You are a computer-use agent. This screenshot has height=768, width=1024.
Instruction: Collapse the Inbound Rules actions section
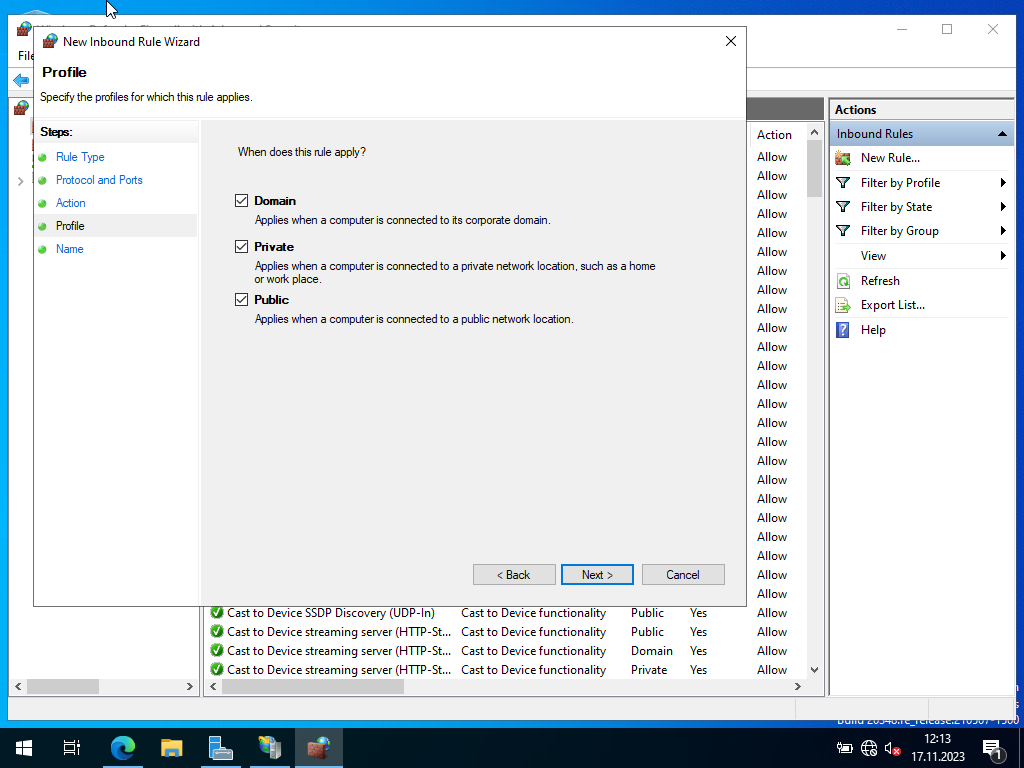tap(1002, 134)
